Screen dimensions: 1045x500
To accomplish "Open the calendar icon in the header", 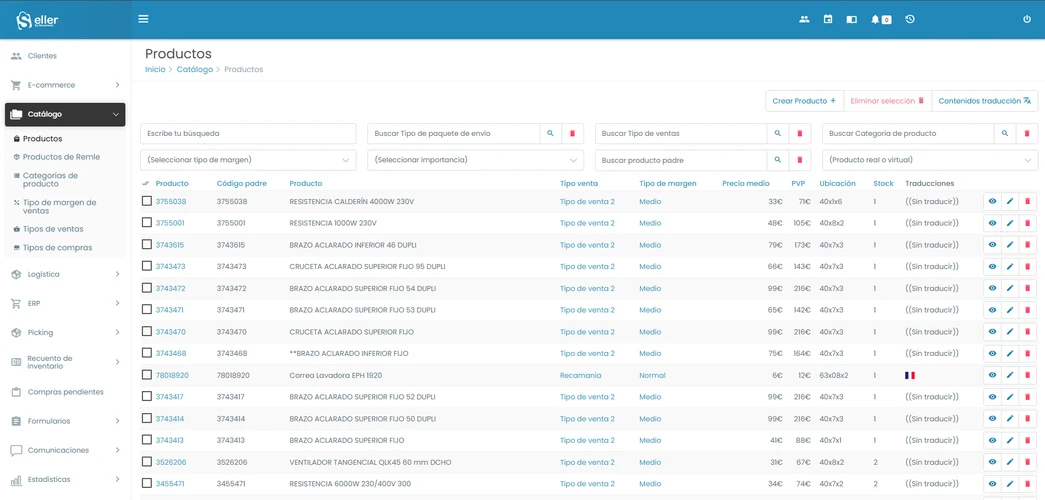I will 828,19.
